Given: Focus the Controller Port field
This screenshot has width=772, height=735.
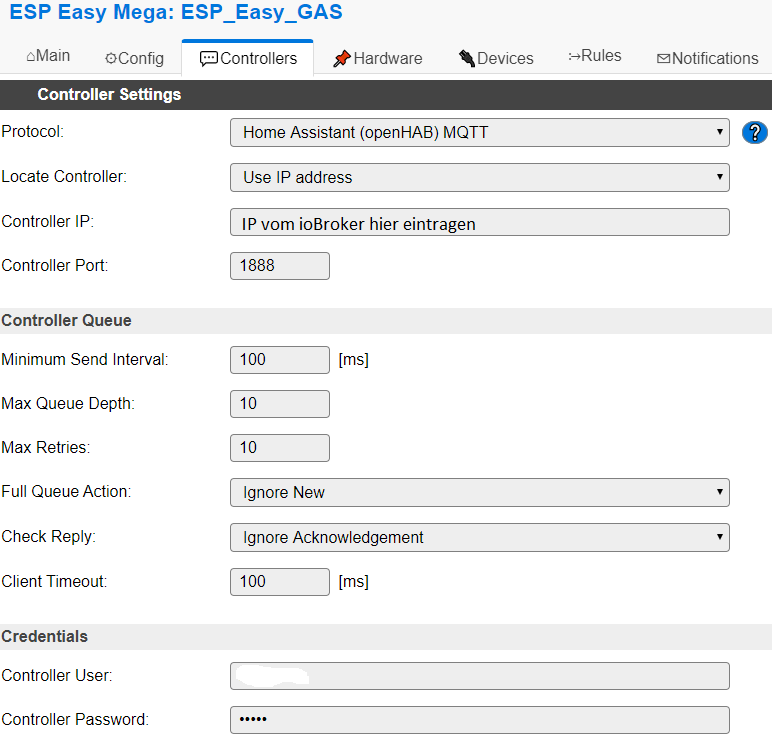Looking at the screenshot, I should click(x=279, y=266).
